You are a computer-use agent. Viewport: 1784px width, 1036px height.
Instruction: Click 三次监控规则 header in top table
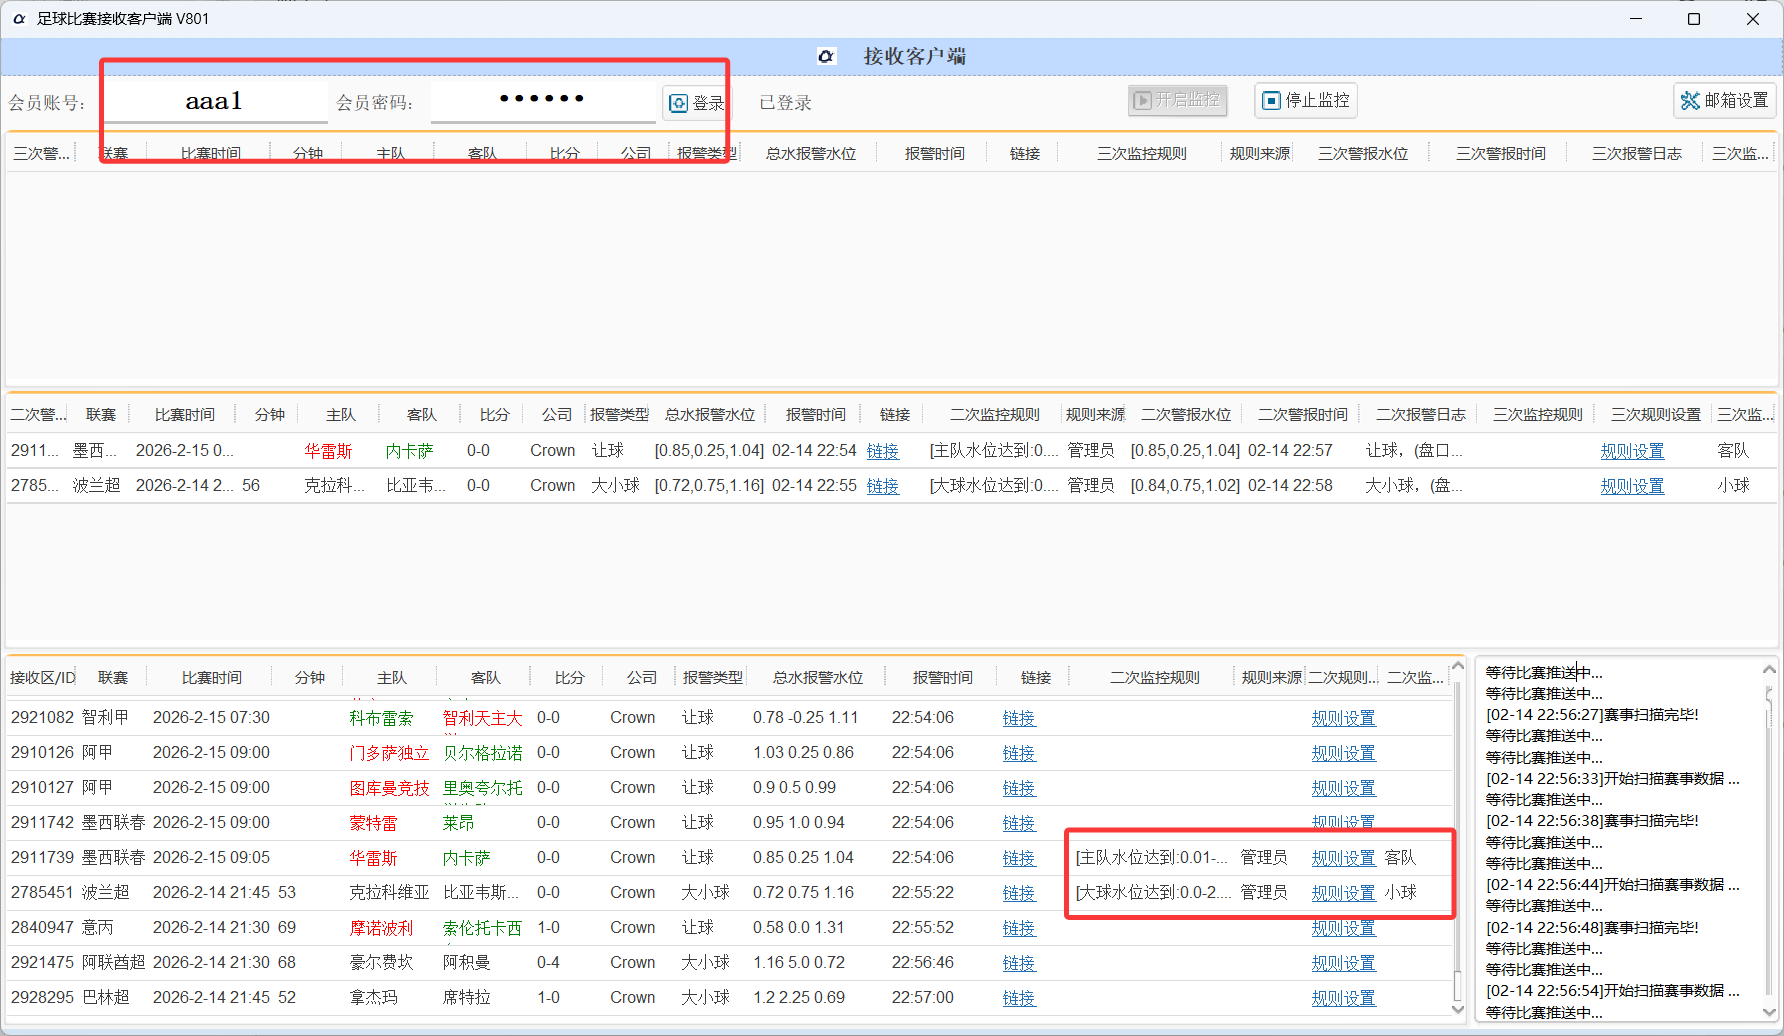pyautogui.click(x=1141, y=153)
